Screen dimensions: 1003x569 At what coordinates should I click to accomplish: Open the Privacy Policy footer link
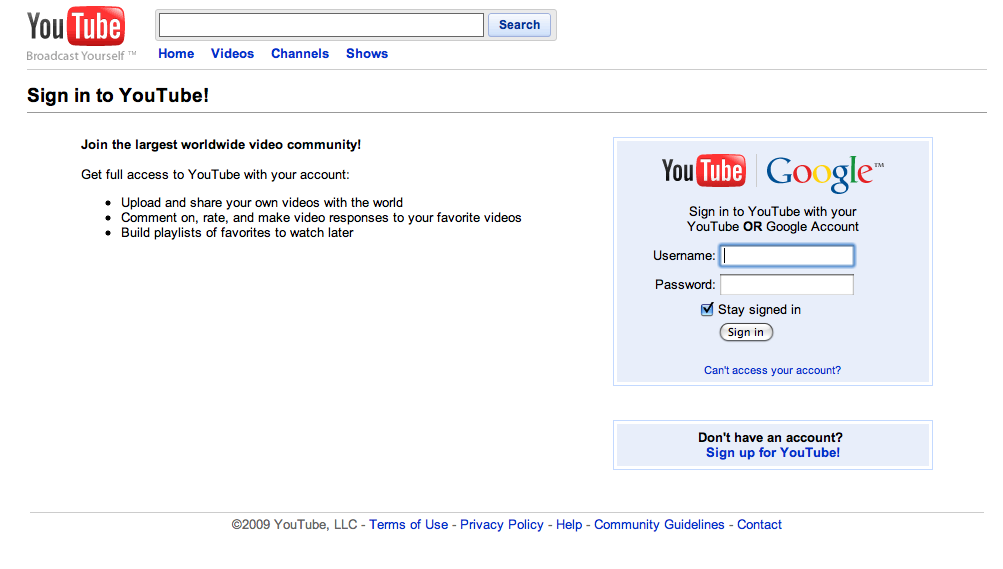tap(502, 525)
